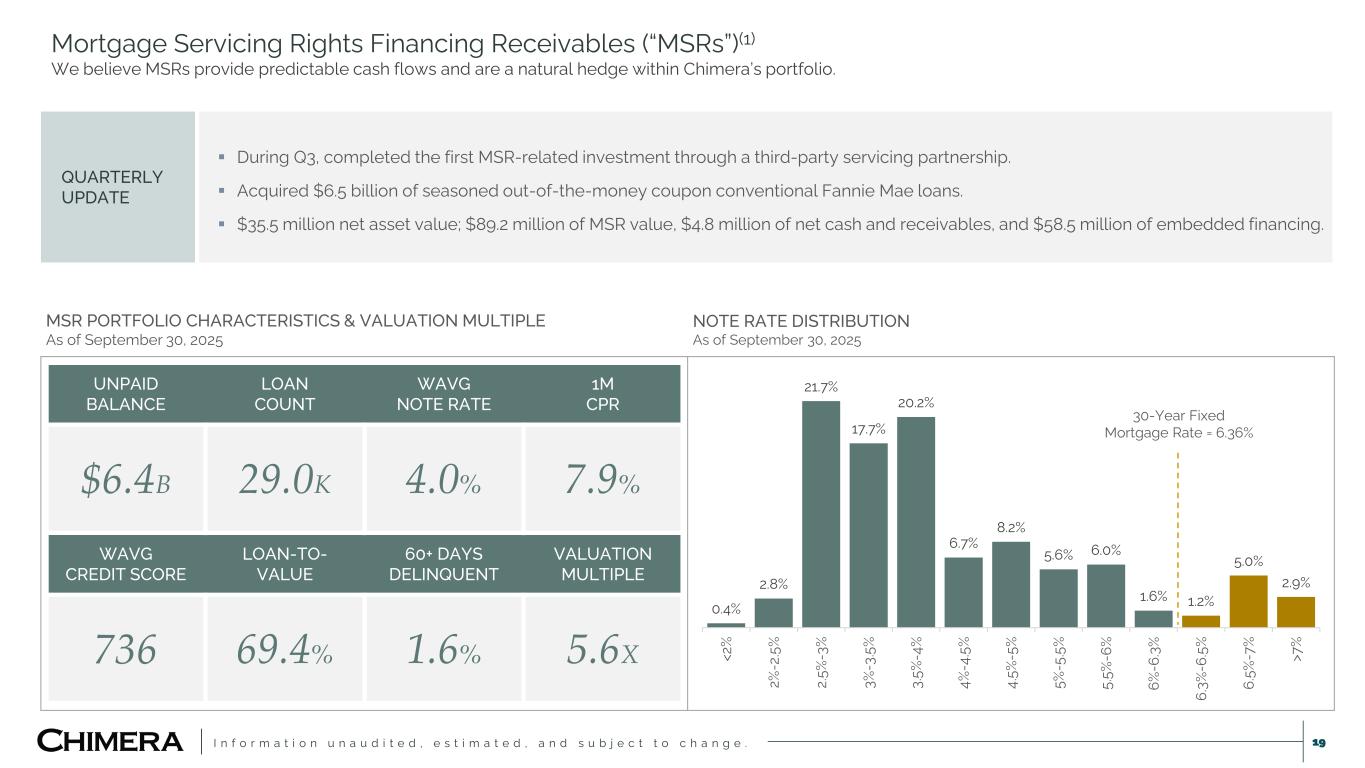Screen dimensions: 1365x768
Task: Select the gold 2.9% bar for >7%
Action: (1296, 612)
